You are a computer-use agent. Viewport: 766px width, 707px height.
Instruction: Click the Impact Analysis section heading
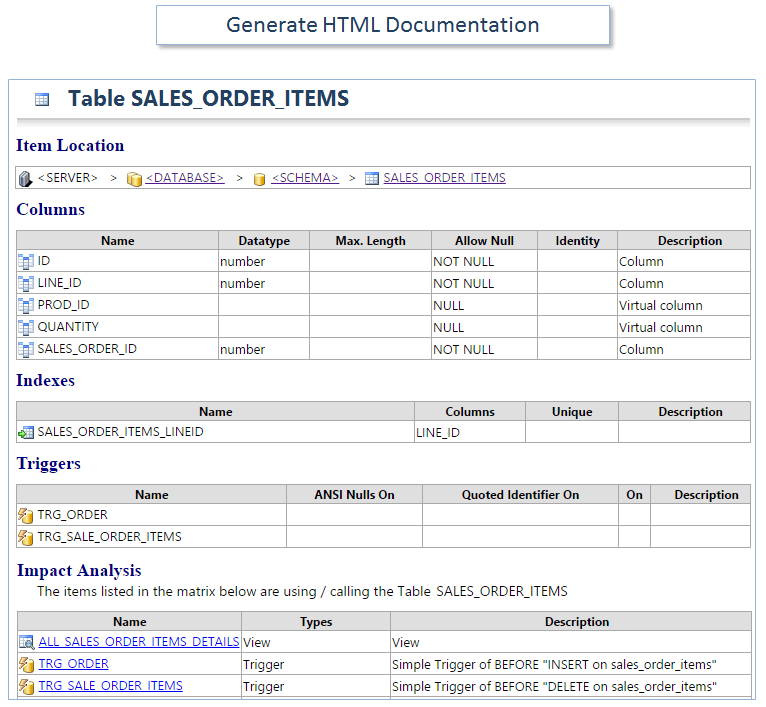coord(79,571)
